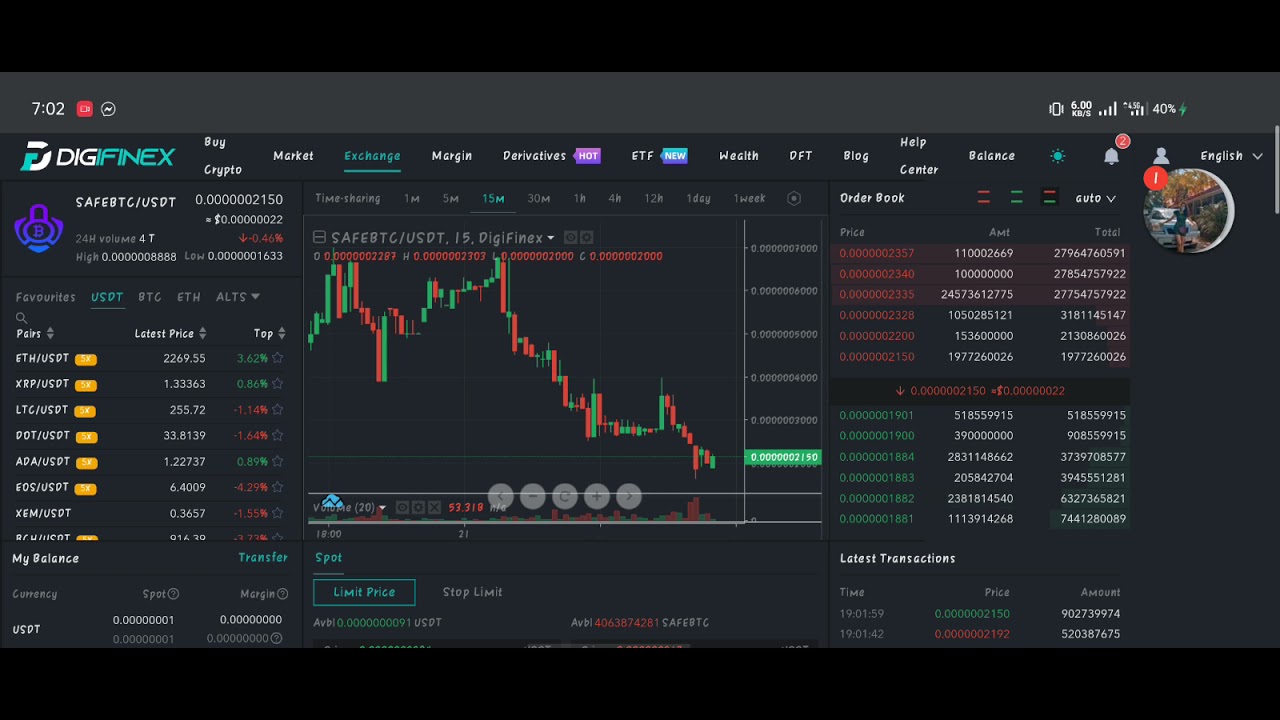Screen dimensions: 1280x720
Task: Switch to Favourites tab
Action: pyautogui.click(x=45, y=297)
